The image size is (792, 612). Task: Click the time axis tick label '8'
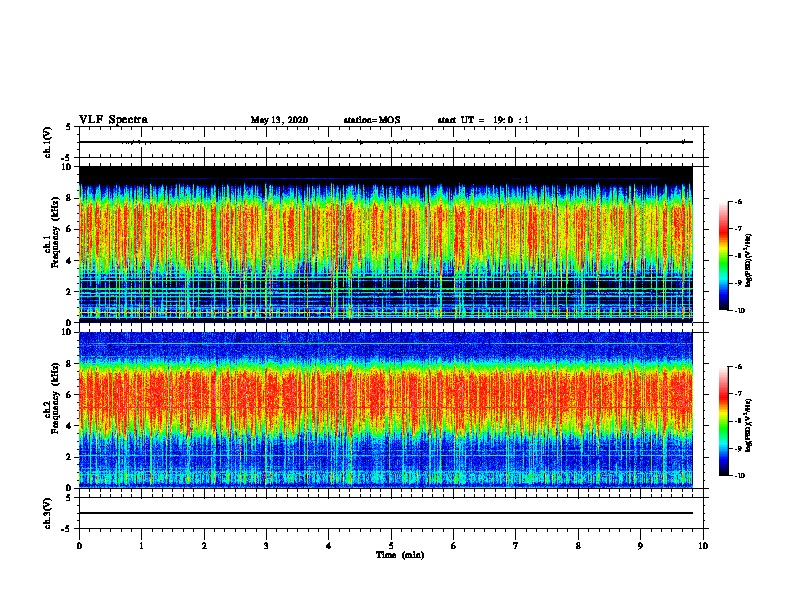578,546
